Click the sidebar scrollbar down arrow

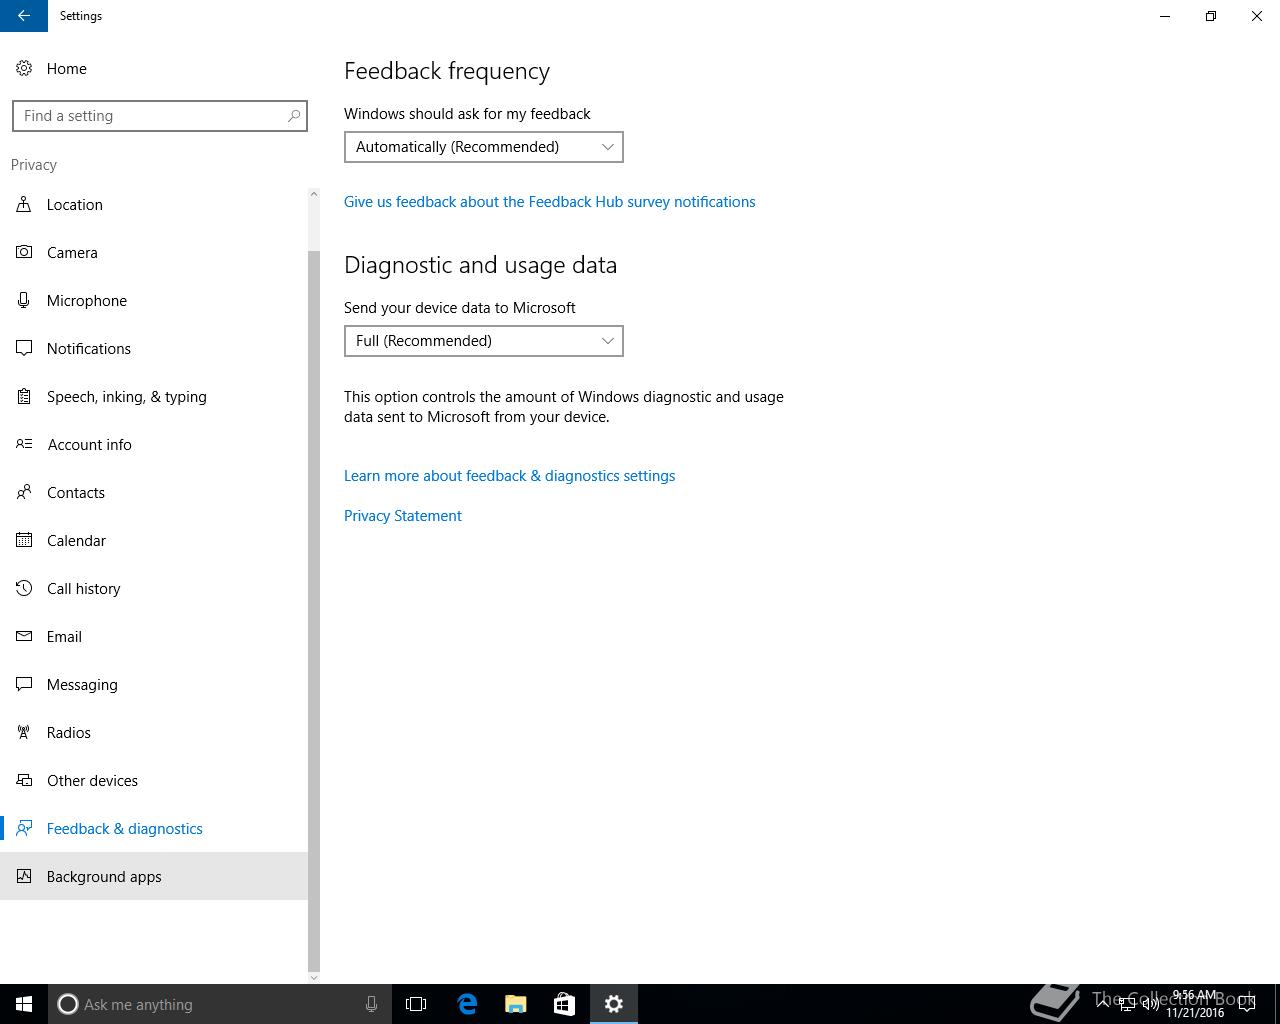pos(314,977)
